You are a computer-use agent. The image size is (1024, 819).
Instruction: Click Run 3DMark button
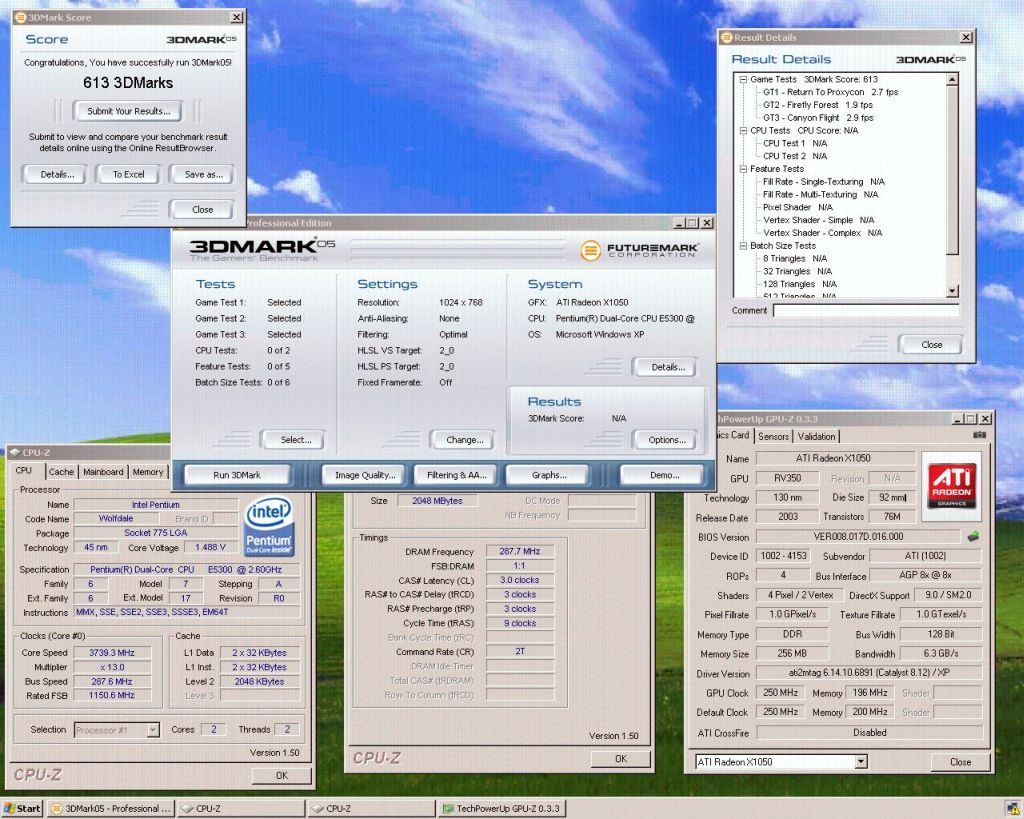[x=236, y=475]
